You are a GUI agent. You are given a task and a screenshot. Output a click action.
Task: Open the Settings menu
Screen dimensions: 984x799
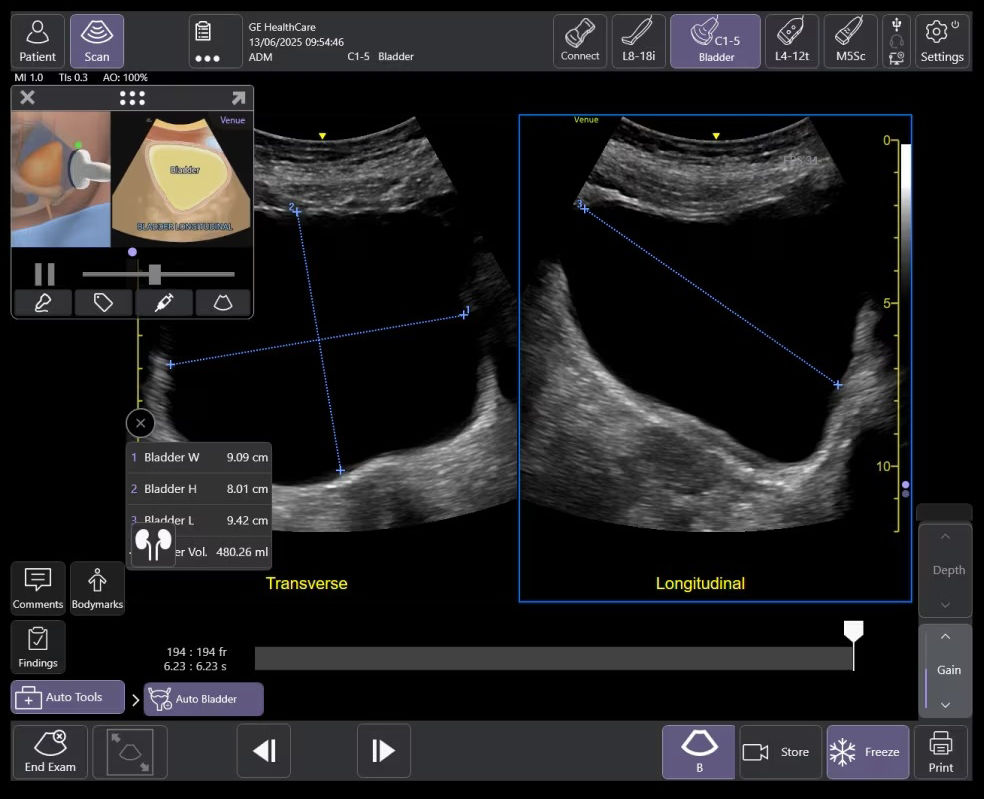point(941,40)
